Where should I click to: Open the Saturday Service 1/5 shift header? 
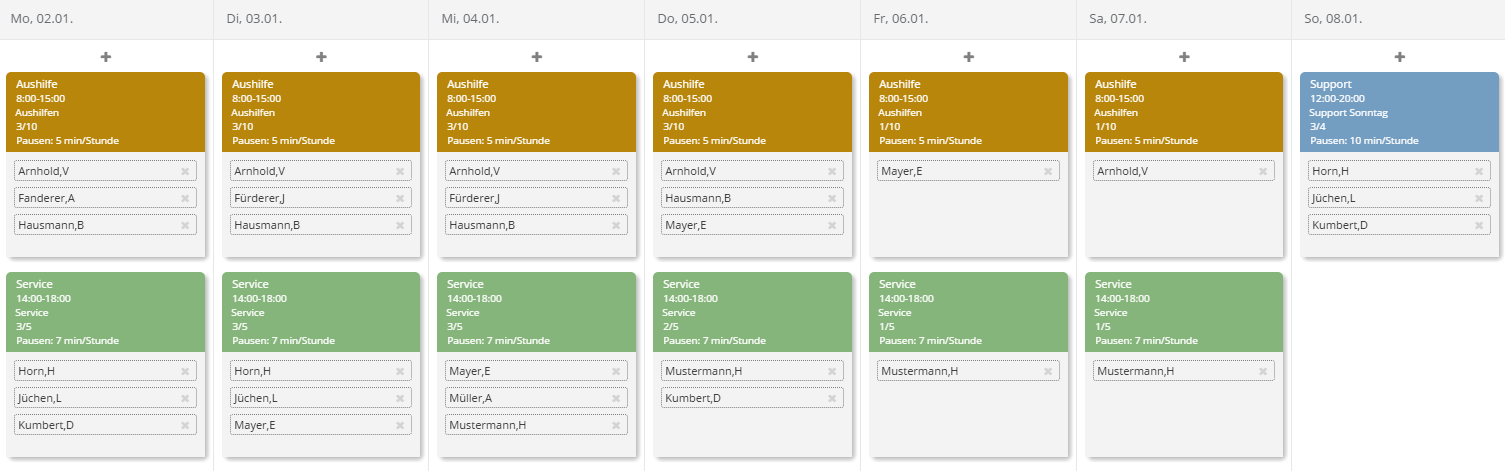pyautogui.click(x=1184, y=312)
